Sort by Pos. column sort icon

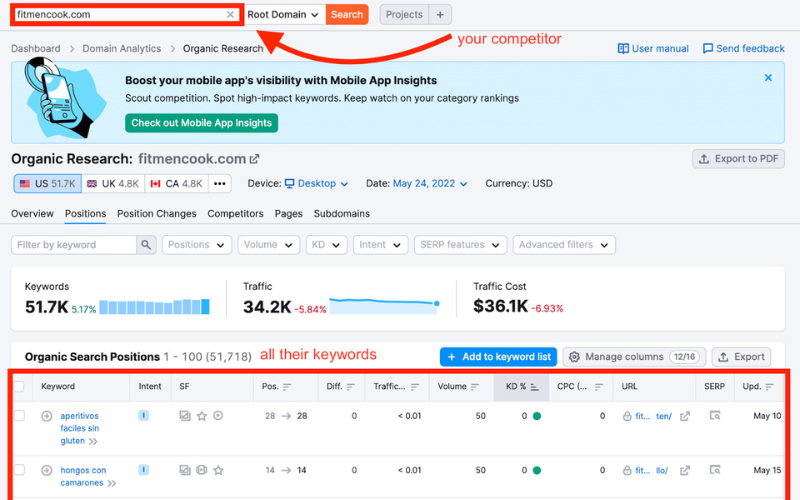tap(287, 387)
